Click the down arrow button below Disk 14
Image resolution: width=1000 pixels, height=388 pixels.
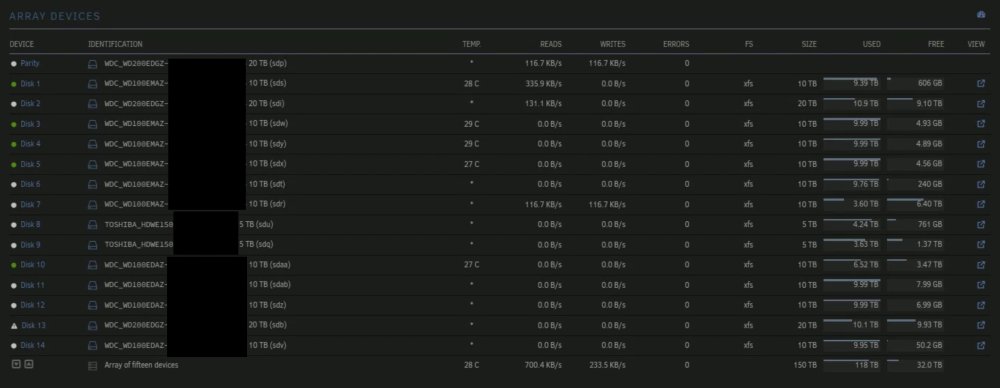pyautogui.click(x=16, y=364)
